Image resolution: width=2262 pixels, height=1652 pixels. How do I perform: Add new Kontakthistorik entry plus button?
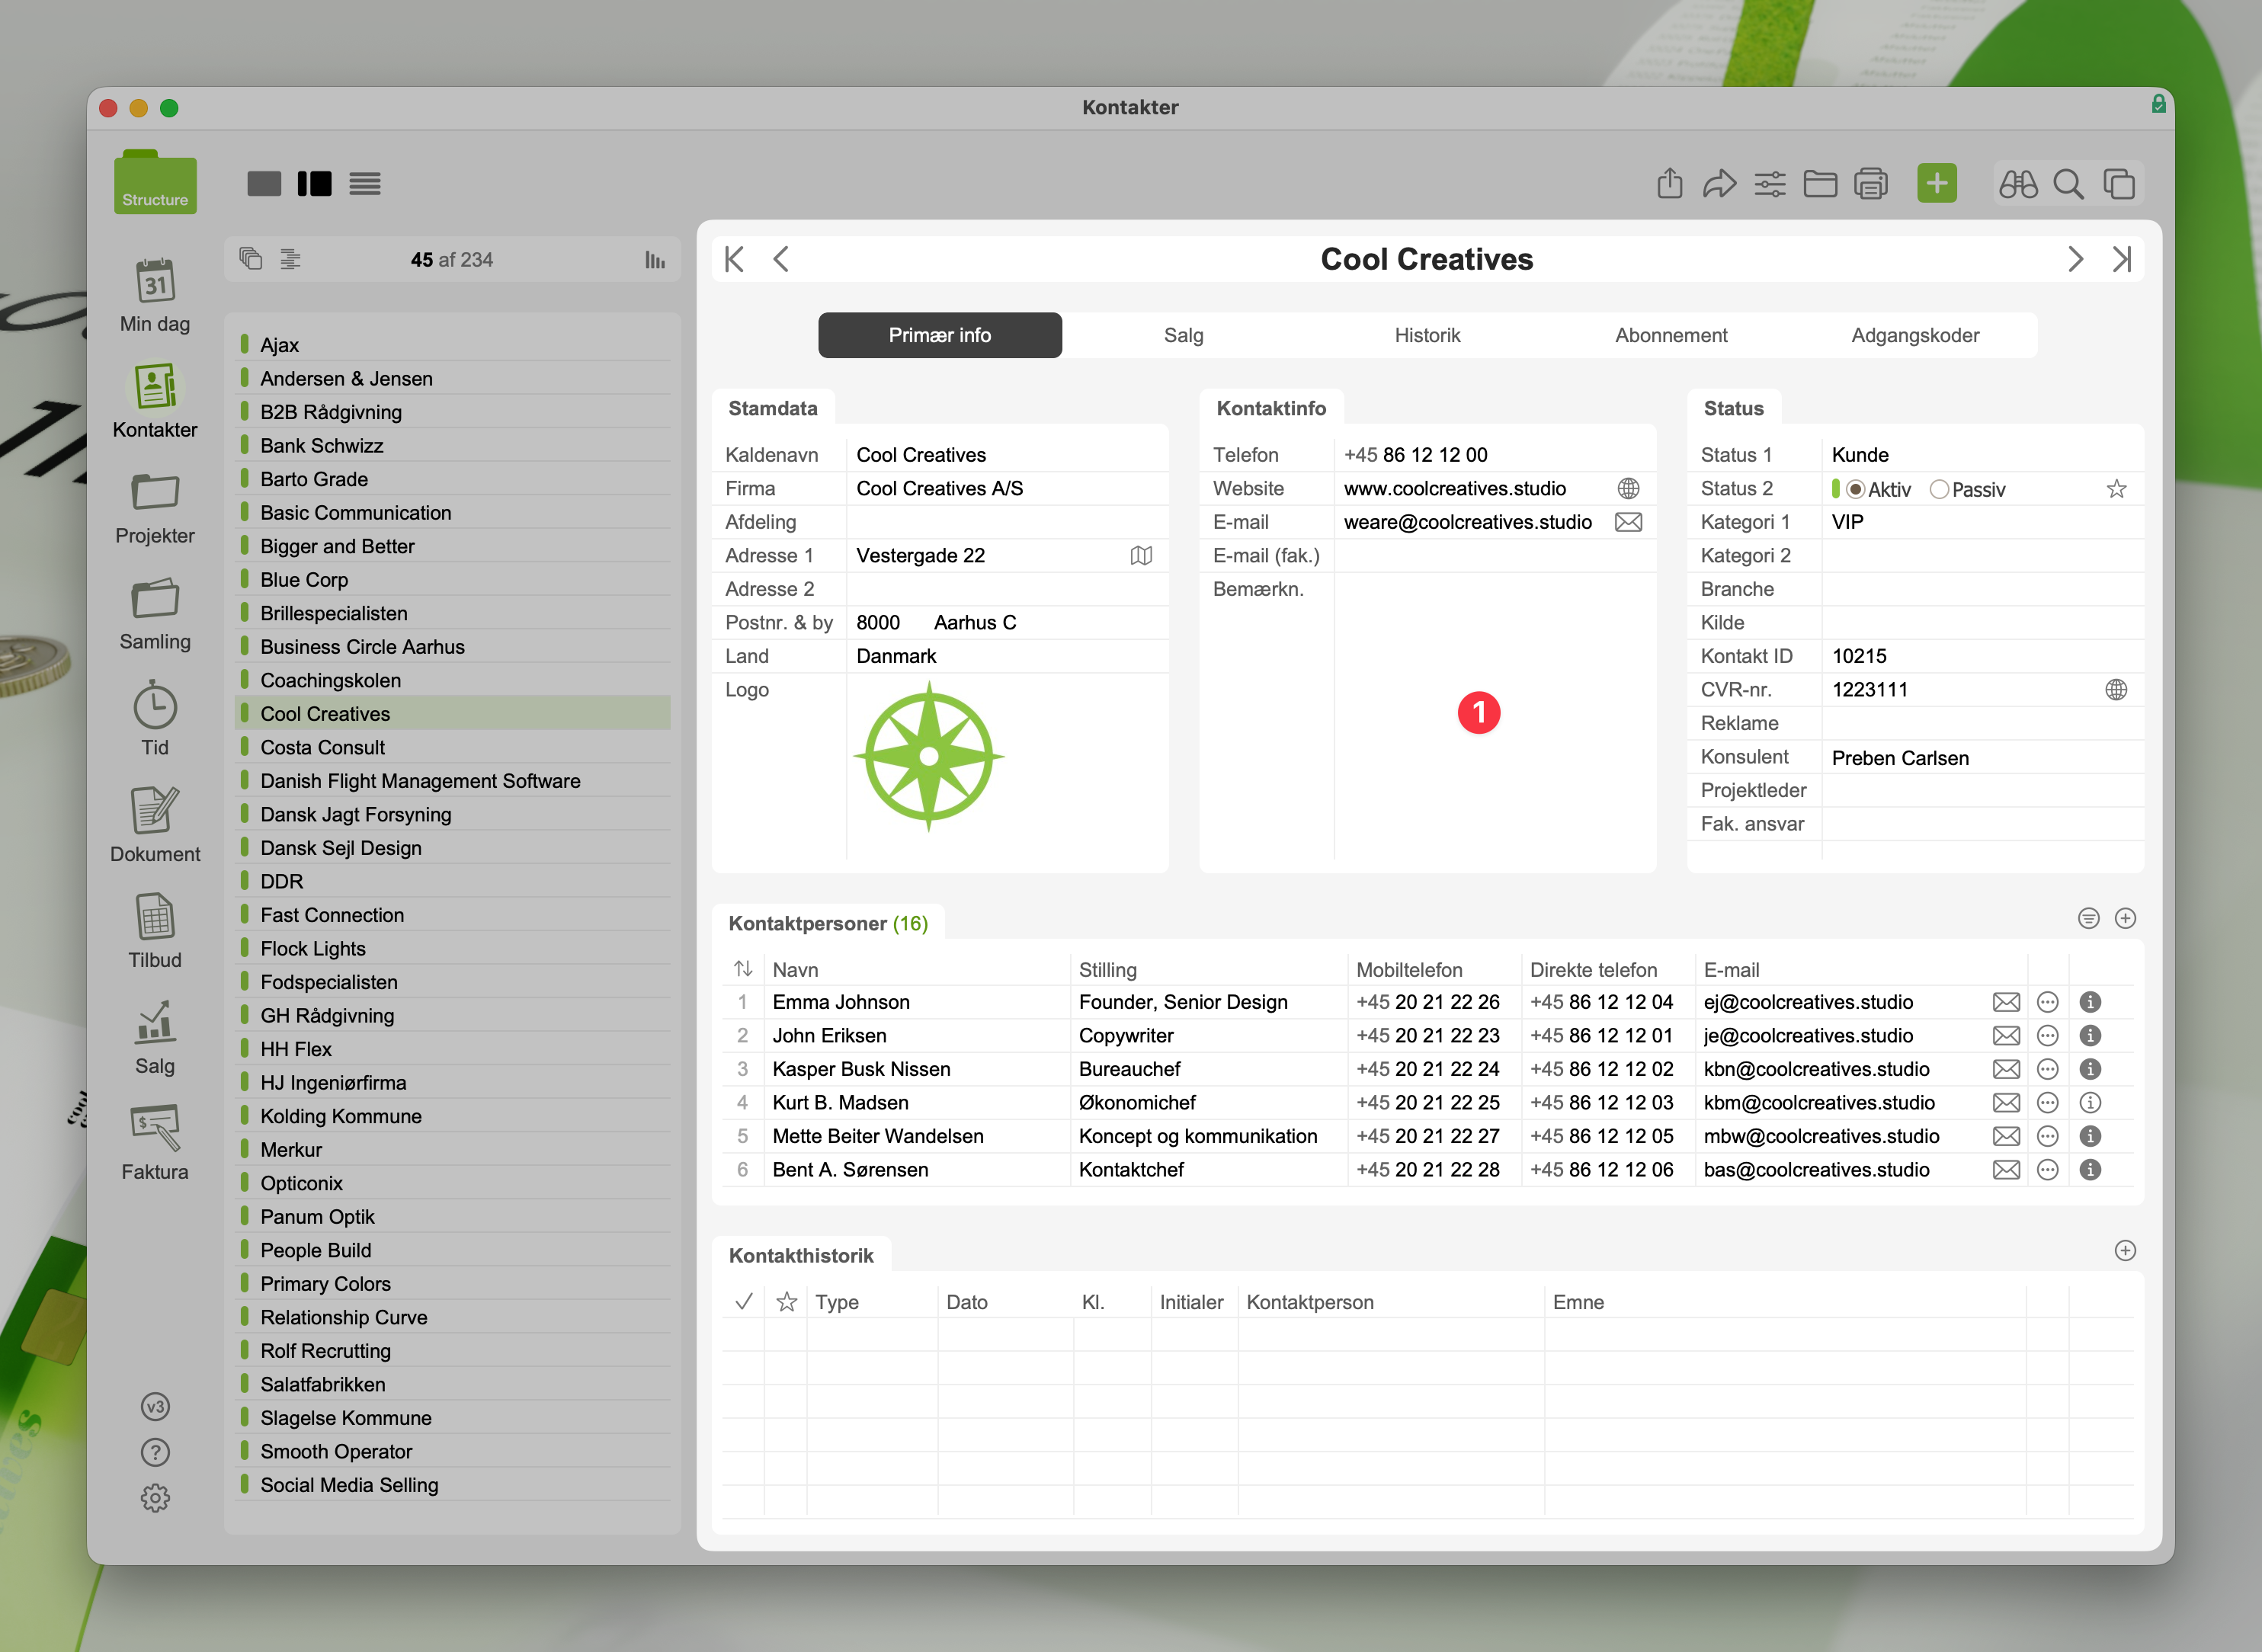(2125, 1251)
